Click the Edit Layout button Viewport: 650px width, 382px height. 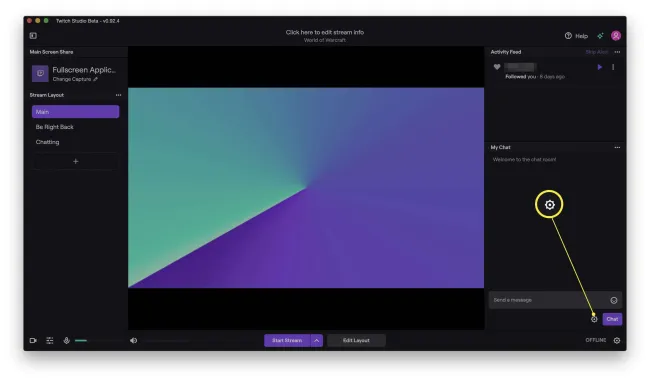click(x=356, y=340)
